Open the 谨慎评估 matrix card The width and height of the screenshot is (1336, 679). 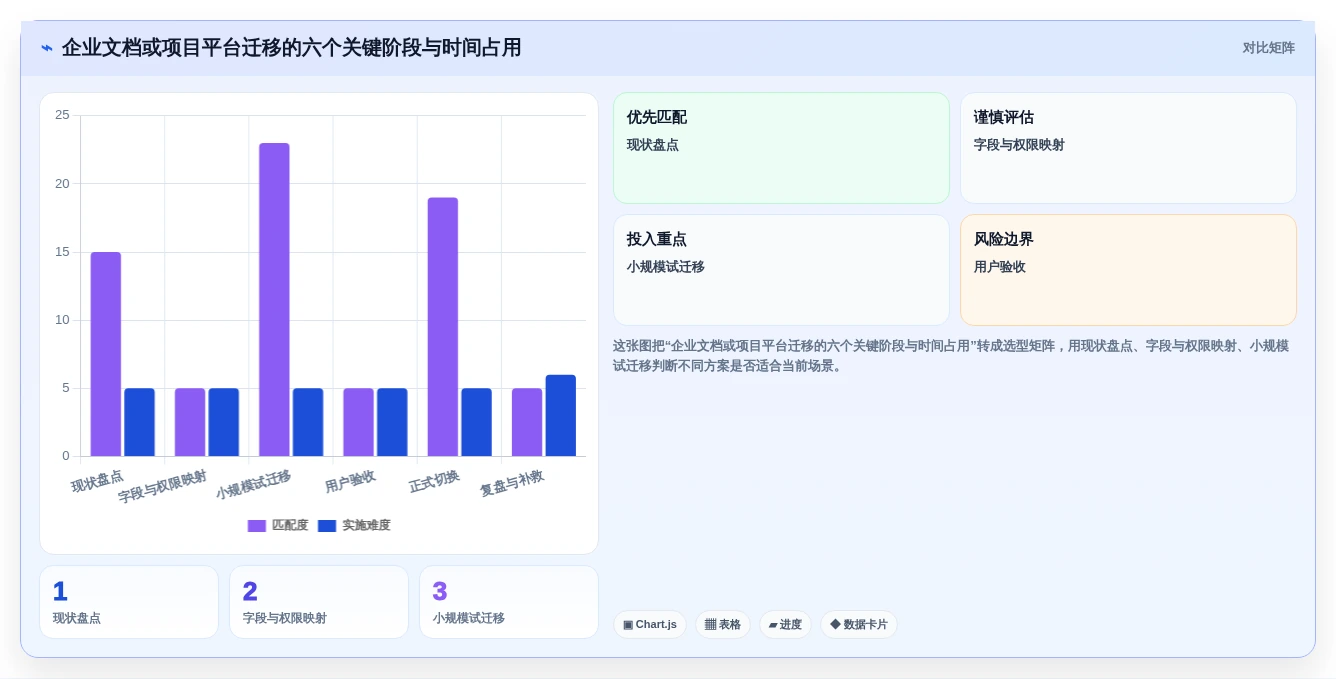pyautogui.click(x=1128, y=148)
